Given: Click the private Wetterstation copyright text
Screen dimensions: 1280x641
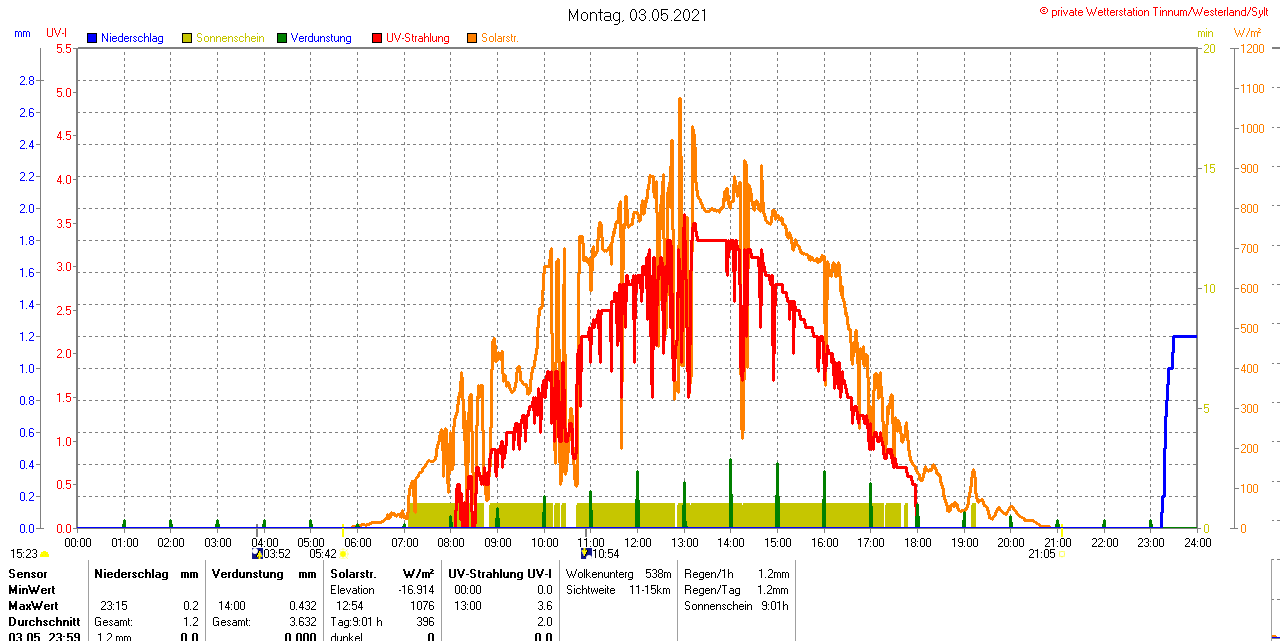Looking at the screenshot, I should tap(1158, 11).
